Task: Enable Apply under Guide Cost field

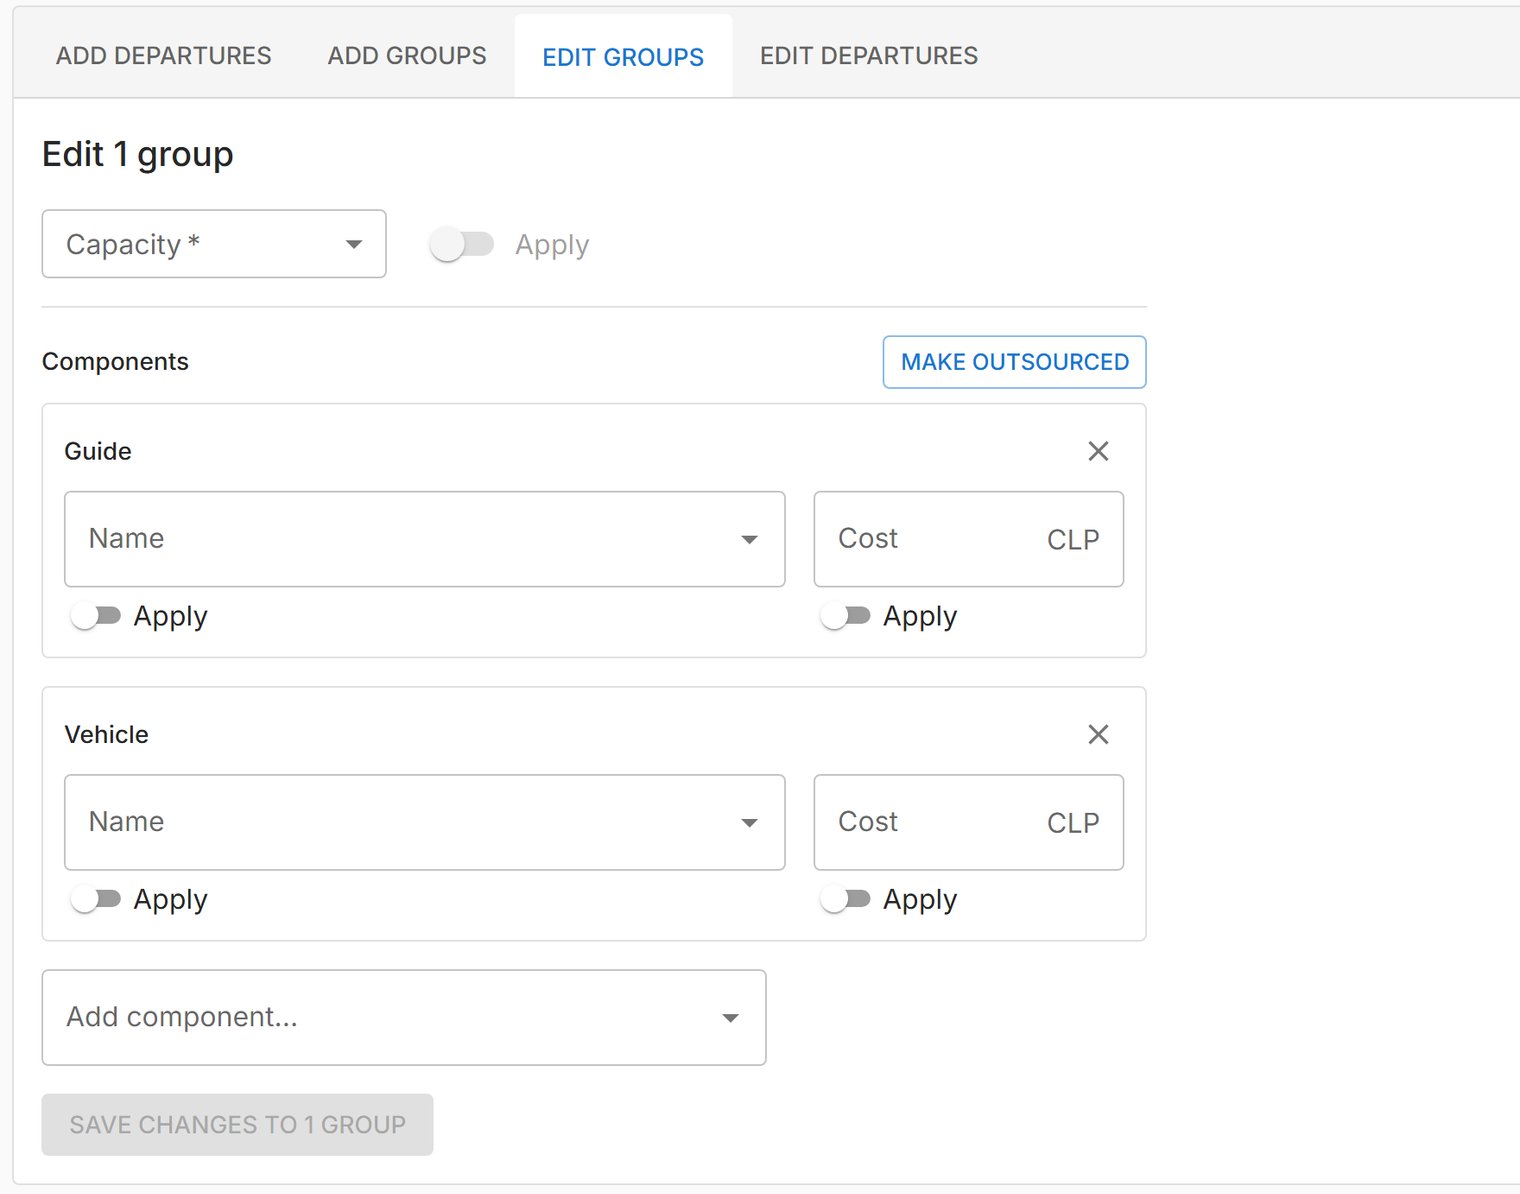Action: point(846,616)
